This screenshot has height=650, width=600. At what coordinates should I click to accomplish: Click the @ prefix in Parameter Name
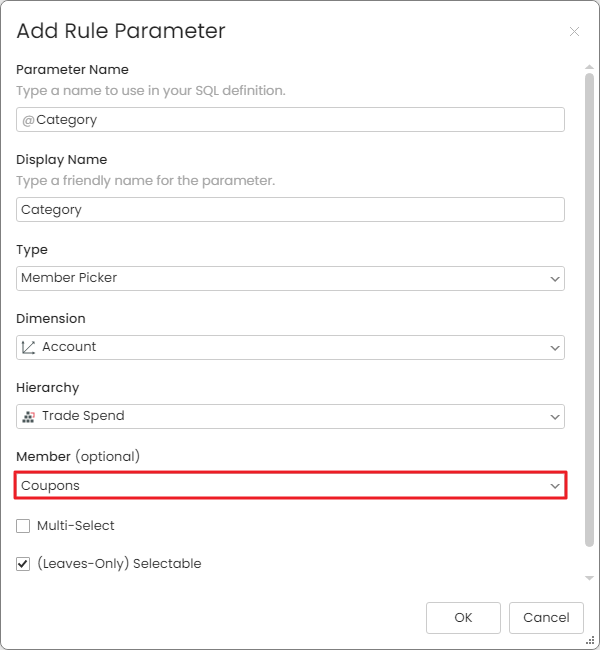(28, 120)
